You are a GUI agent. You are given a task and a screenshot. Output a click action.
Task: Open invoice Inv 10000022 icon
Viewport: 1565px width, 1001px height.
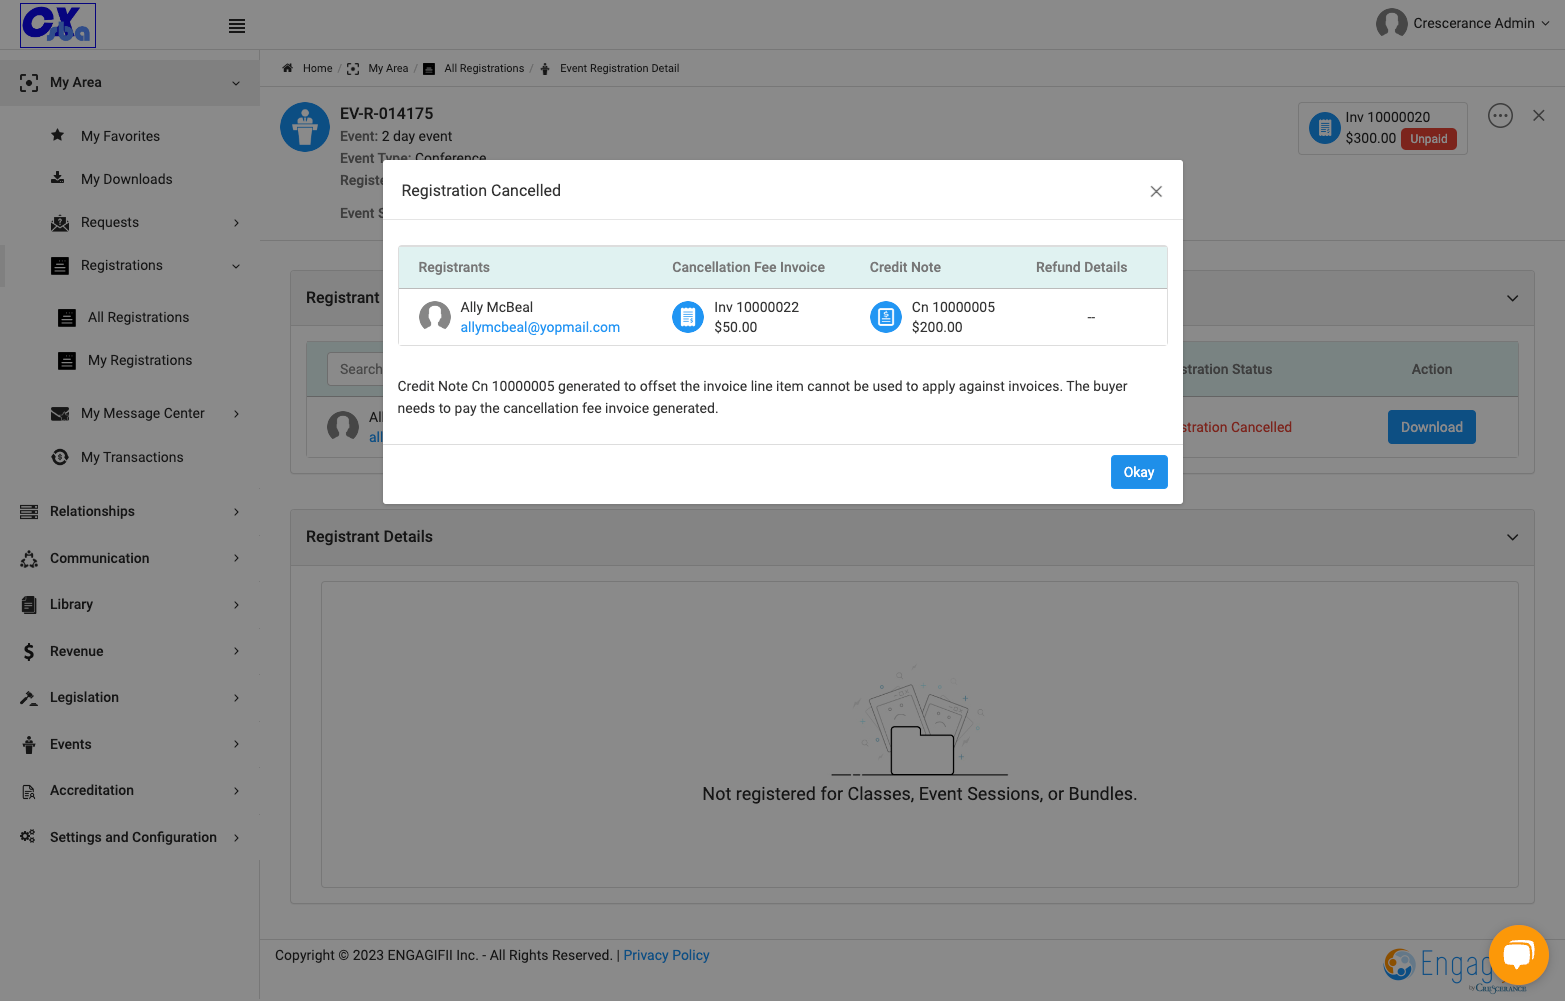[x=688, y=317]
